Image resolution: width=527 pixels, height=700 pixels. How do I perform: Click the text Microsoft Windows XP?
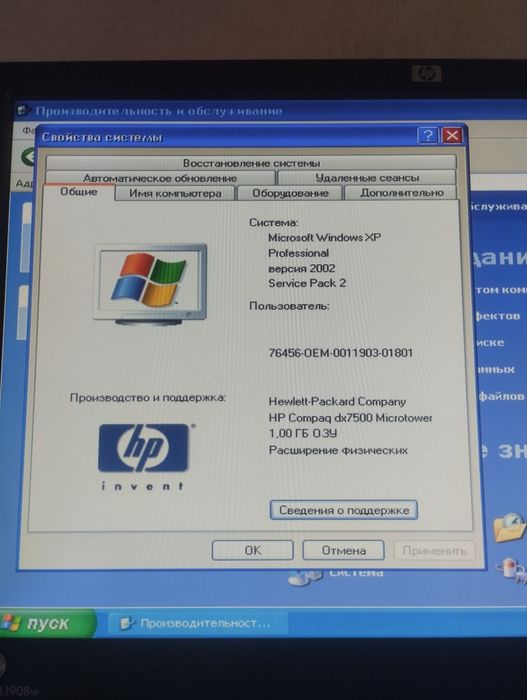(324, 238)
